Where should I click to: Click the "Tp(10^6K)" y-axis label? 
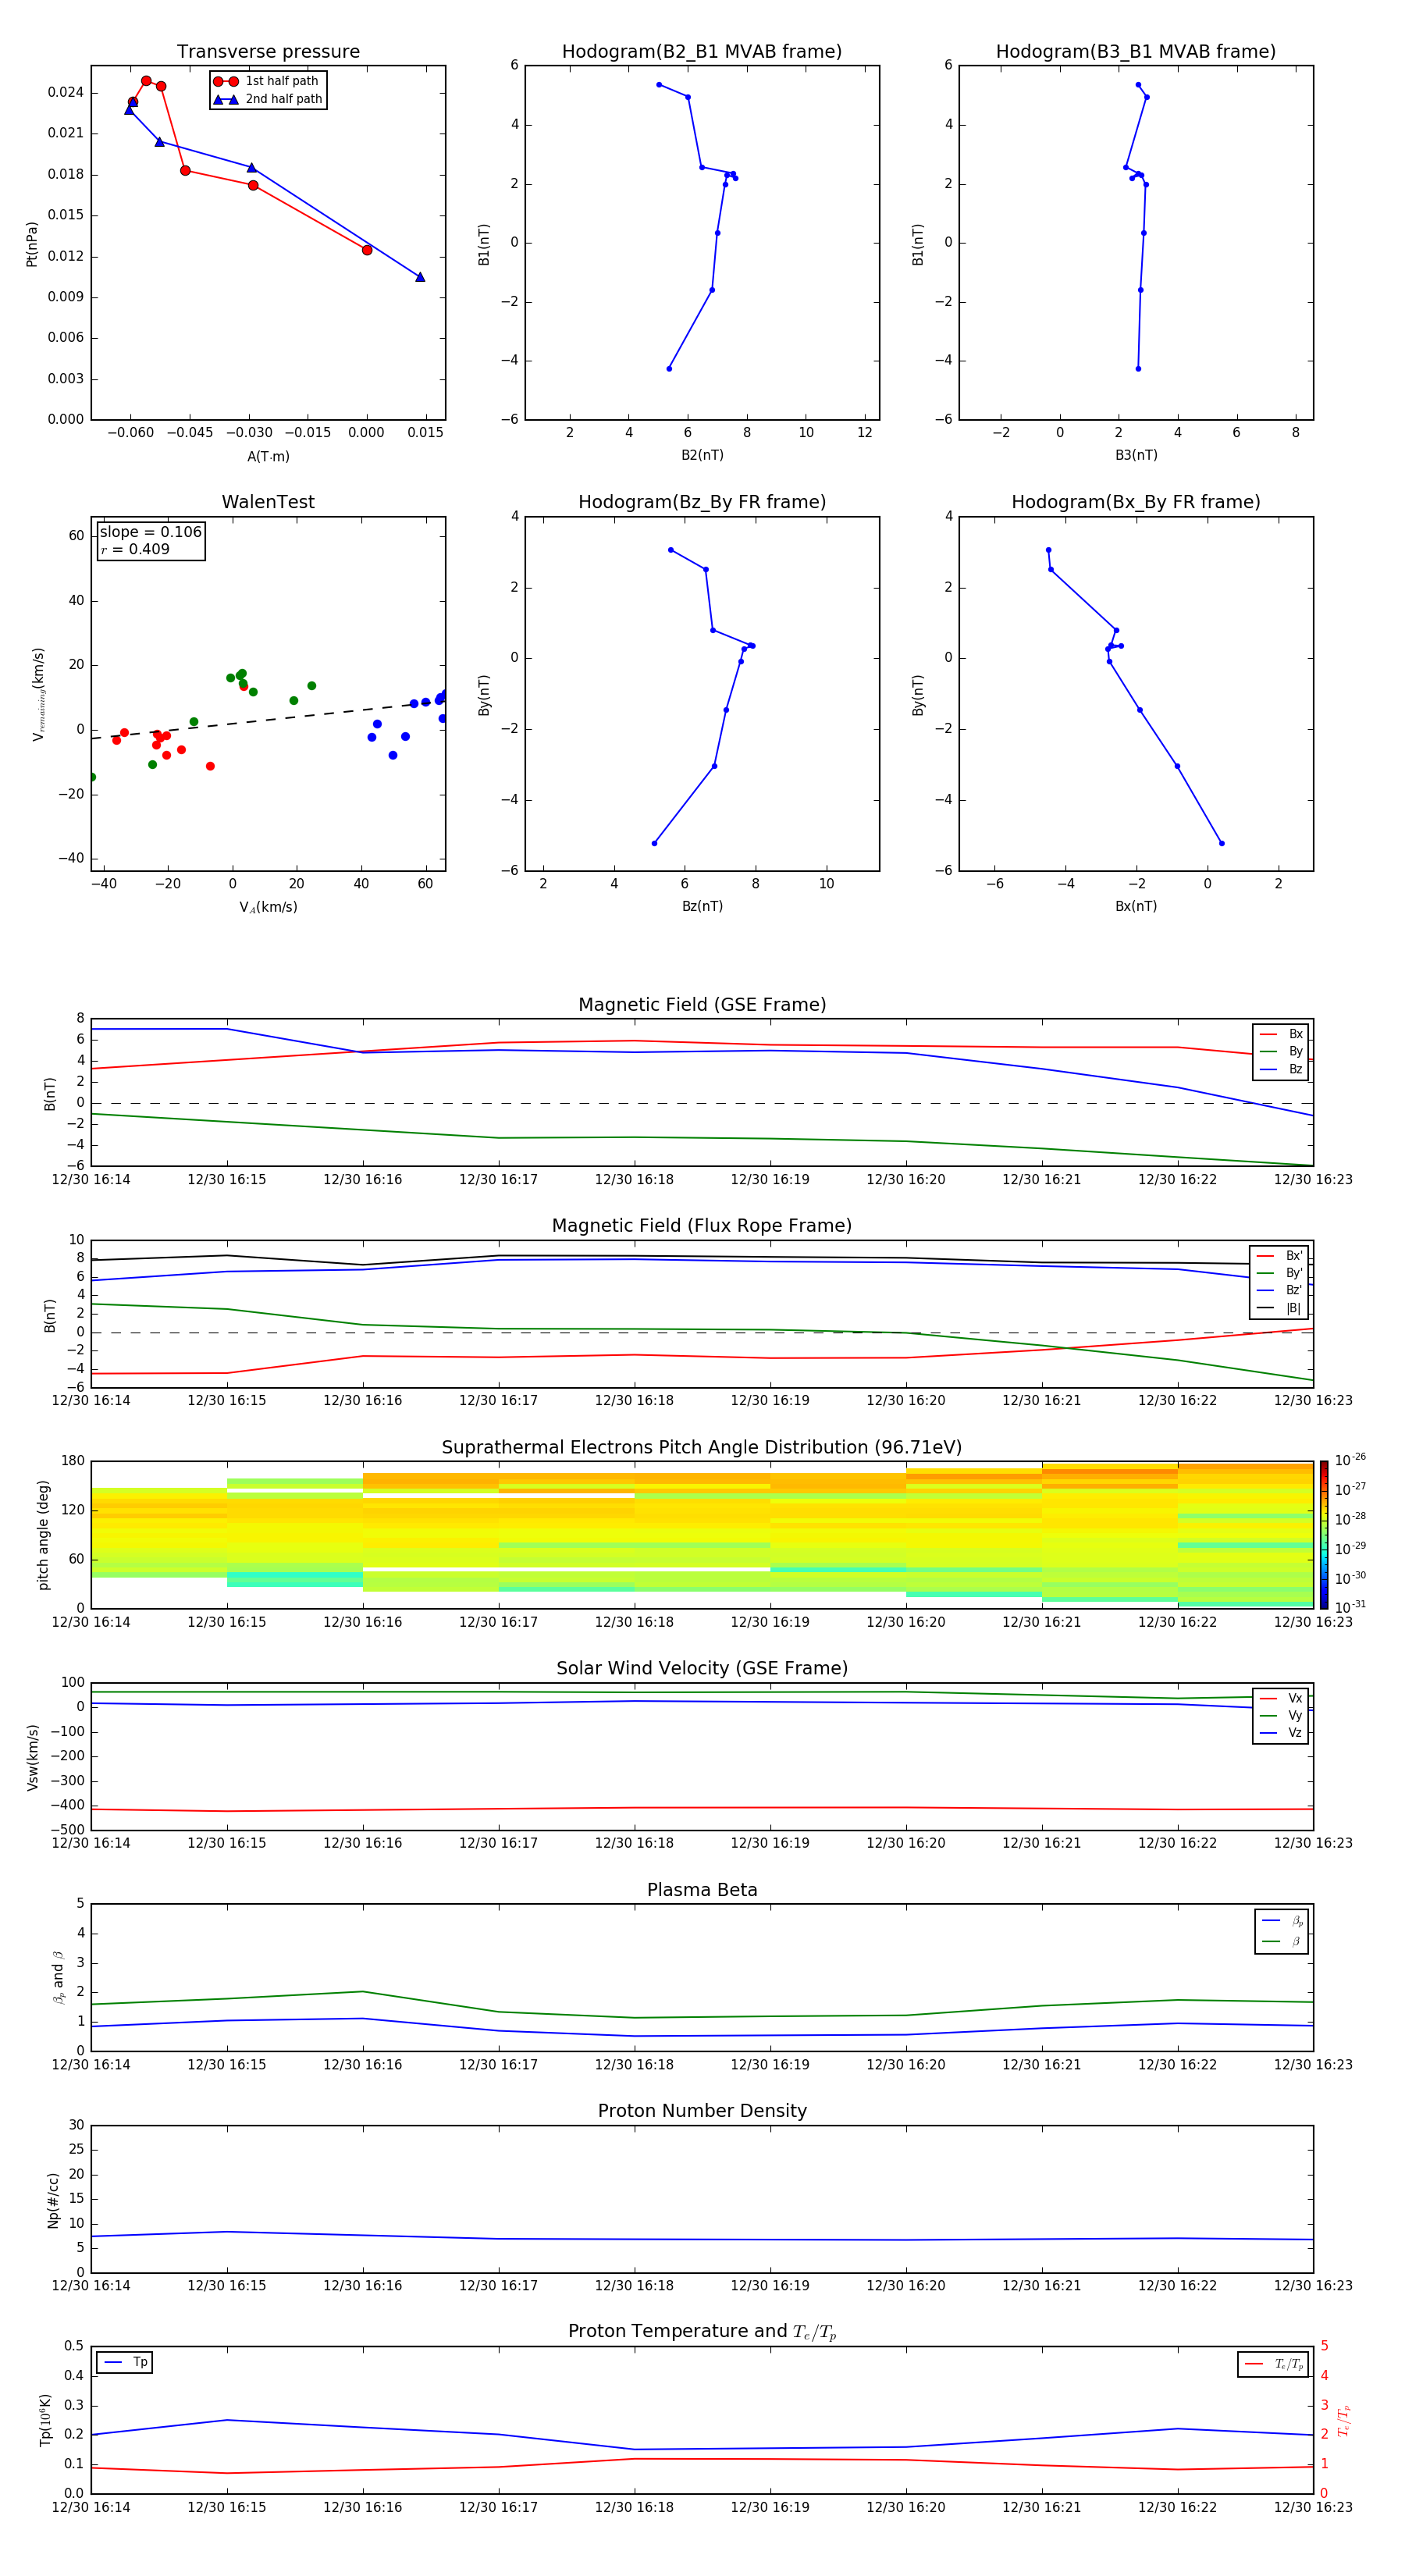(45, 2420)
